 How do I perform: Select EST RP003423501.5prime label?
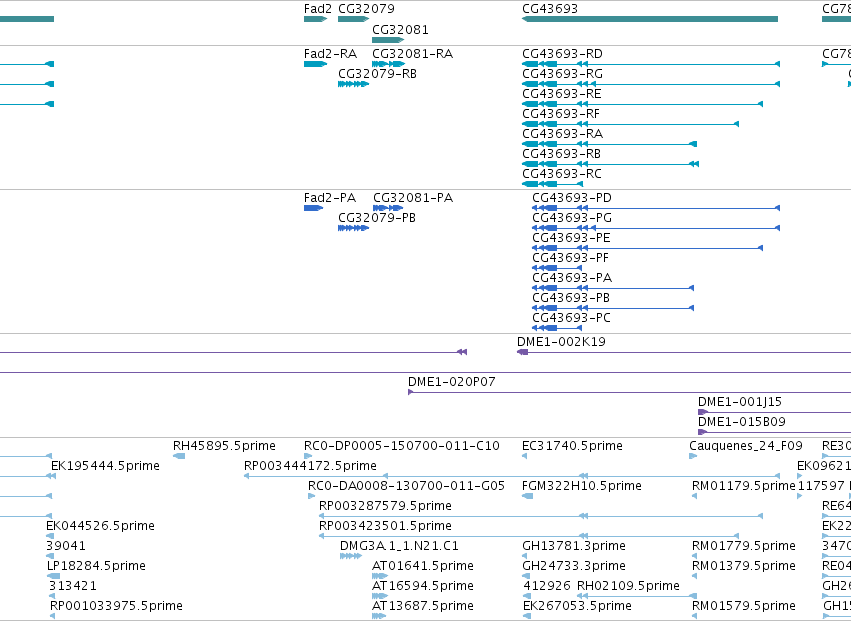tap(385, 527)
